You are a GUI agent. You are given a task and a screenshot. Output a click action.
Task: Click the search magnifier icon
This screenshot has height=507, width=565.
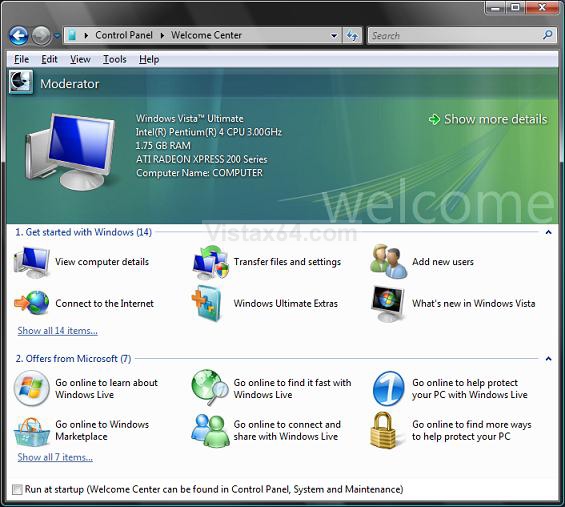coord(548,35)
